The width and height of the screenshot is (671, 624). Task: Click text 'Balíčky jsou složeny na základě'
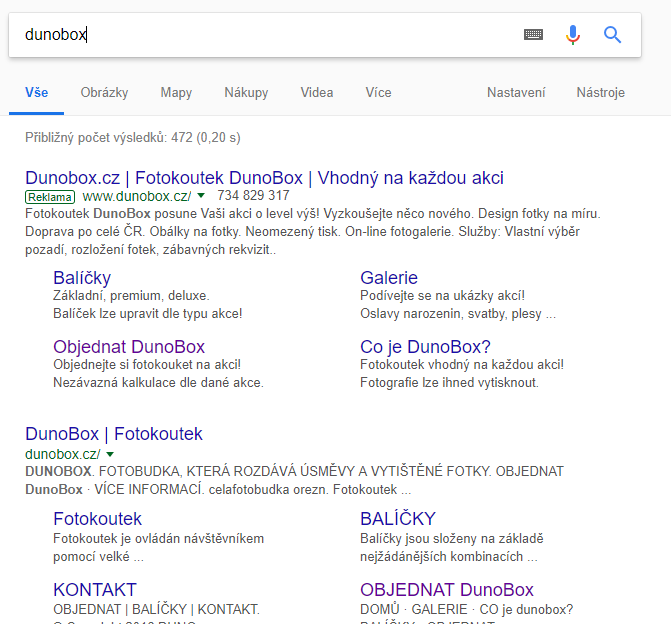point(452,538)
